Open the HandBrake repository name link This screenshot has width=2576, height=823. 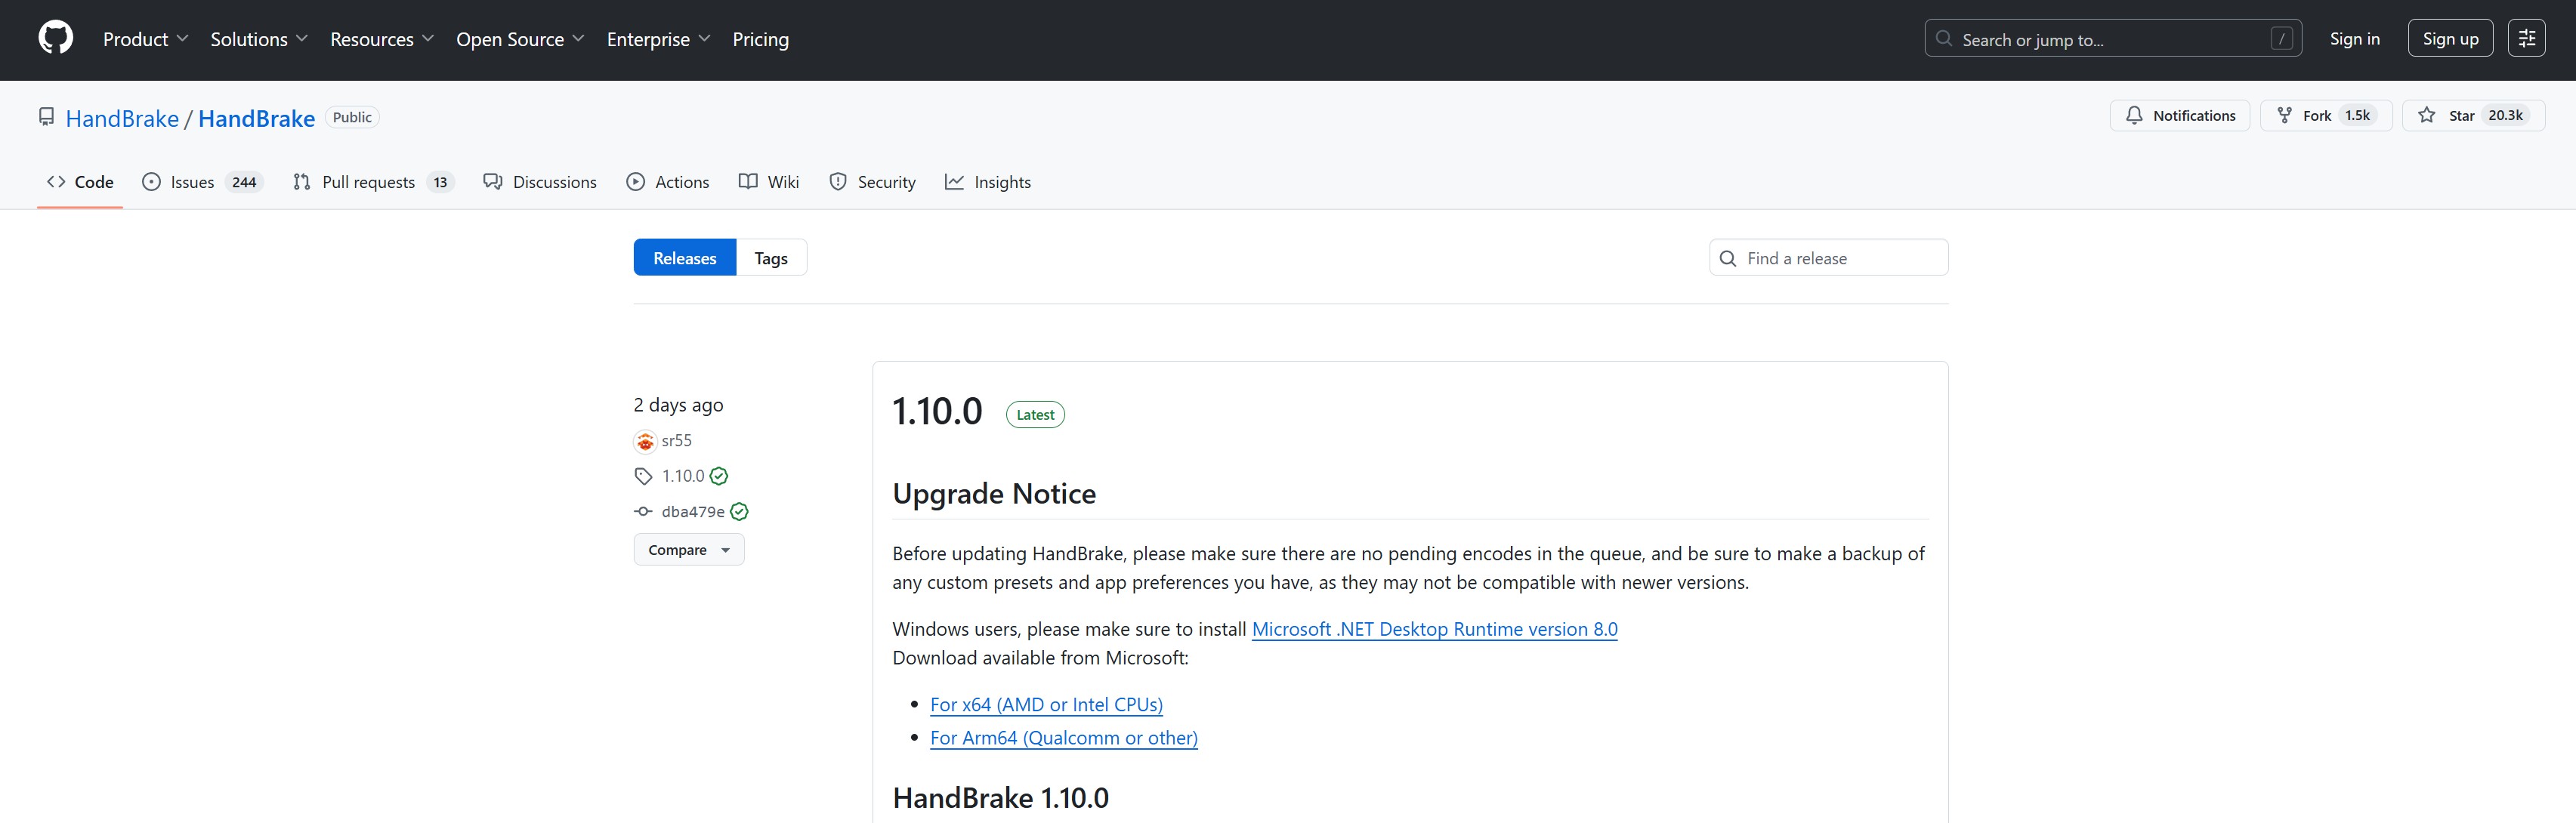pos(256,118)
